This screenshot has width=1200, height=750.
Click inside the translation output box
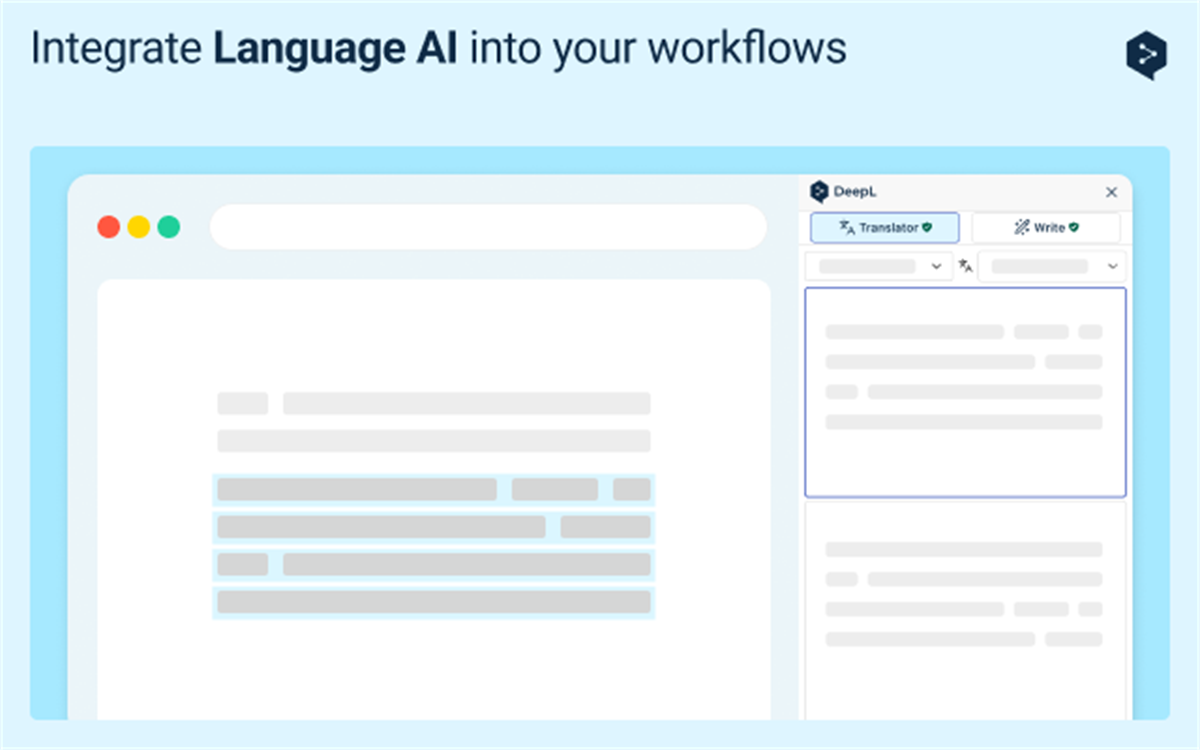coord(964,392)
